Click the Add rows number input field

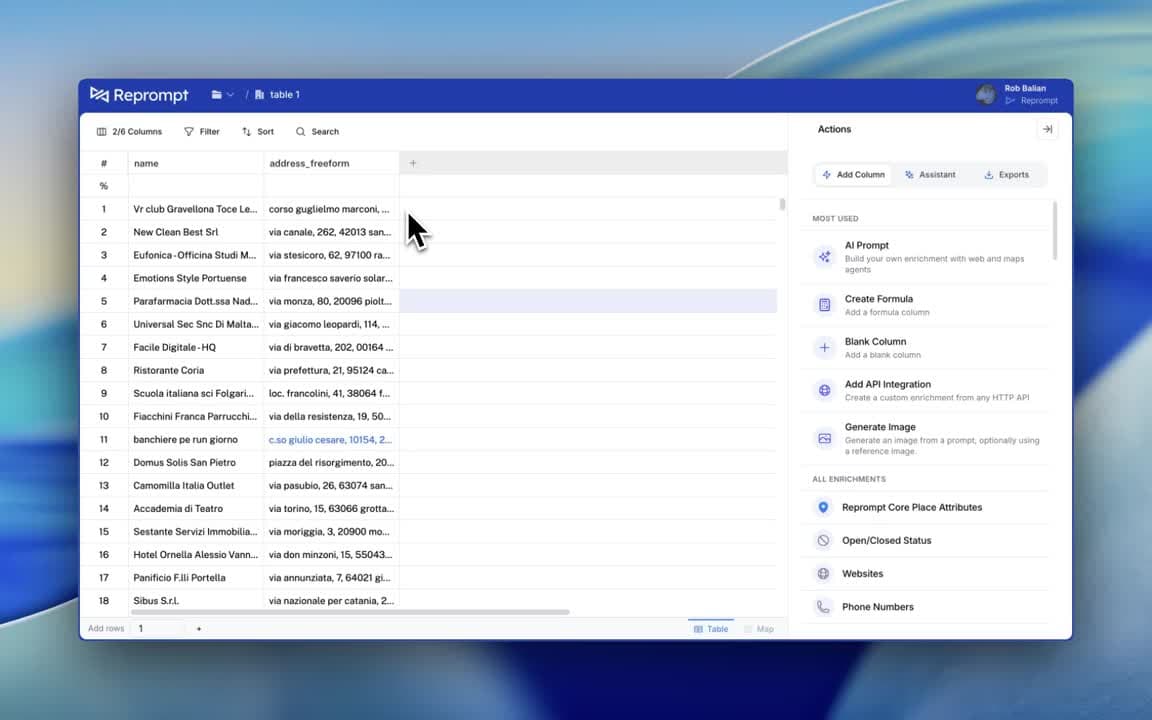[158, 629]
